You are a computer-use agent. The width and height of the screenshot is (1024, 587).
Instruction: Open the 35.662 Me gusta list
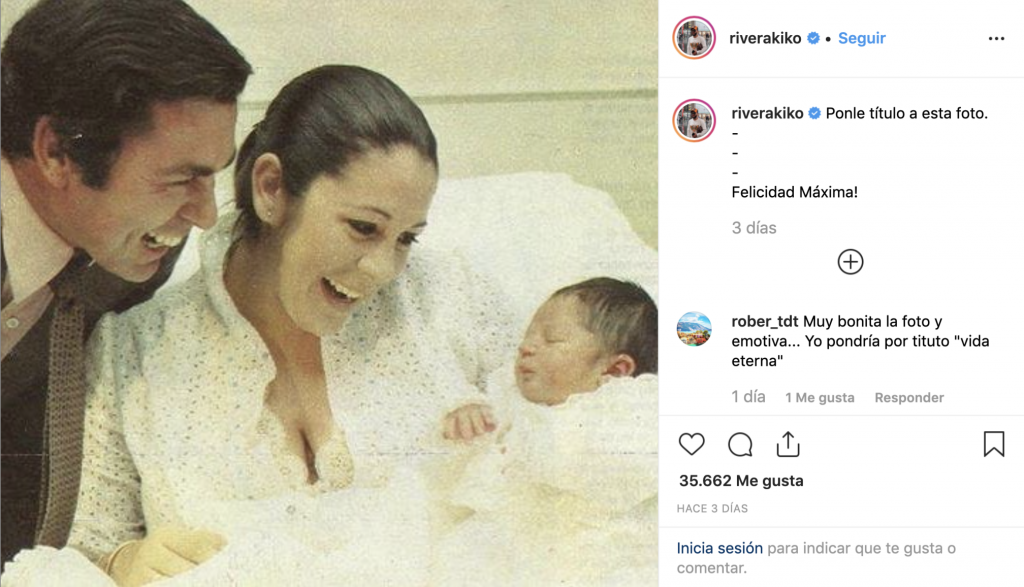741,481
